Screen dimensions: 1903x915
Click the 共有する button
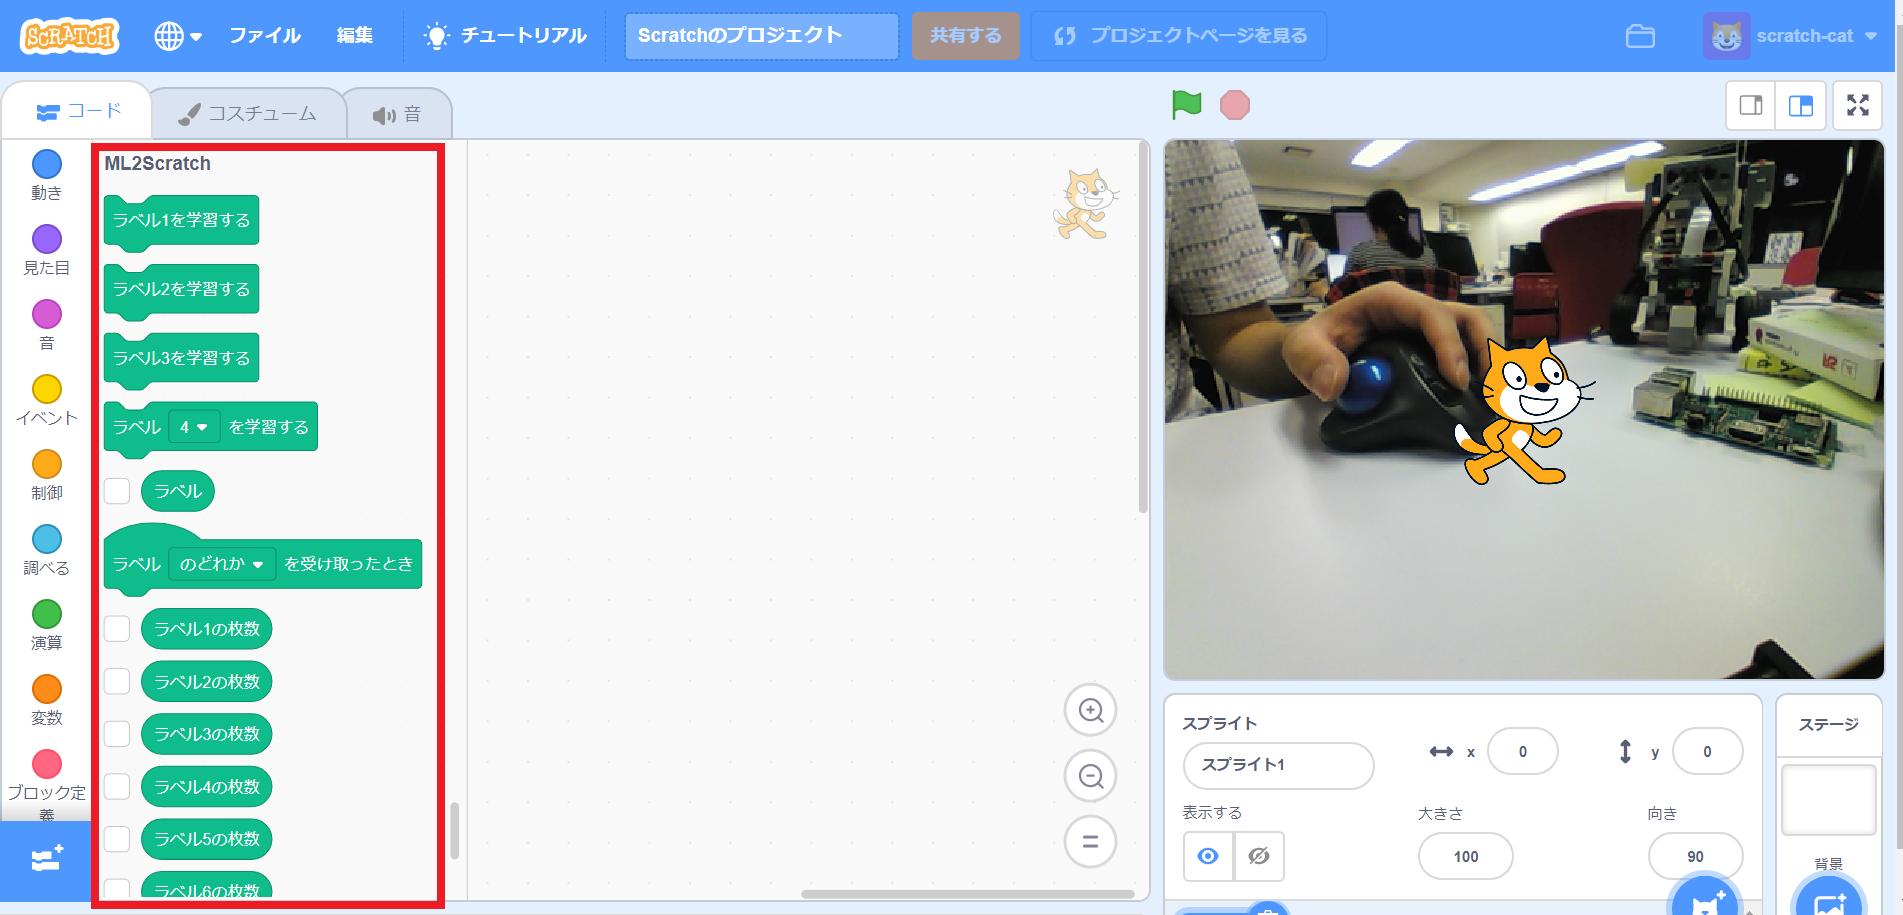(964, 35)
